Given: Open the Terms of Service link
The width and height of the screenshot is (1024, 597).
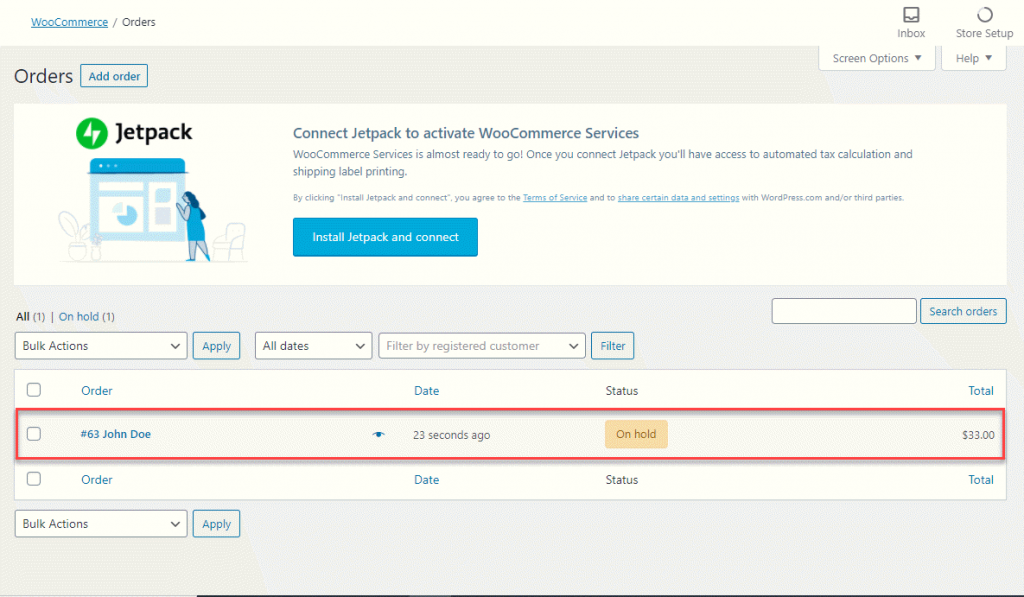Looking at the screenshot, I should click(x=555, y=197).
